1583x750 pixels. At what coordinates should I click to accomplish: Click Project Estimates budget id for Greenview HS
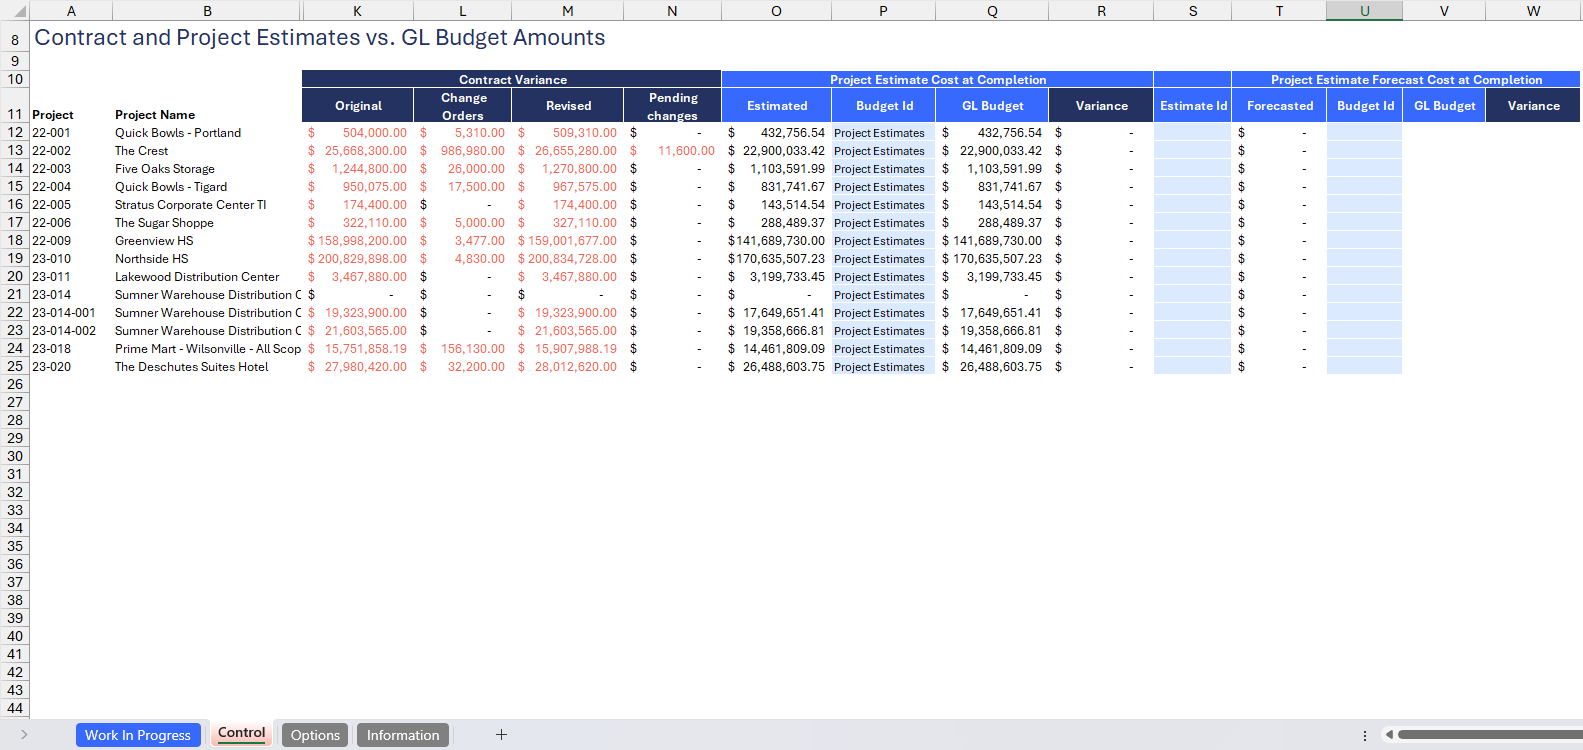(x=883, y=240)
